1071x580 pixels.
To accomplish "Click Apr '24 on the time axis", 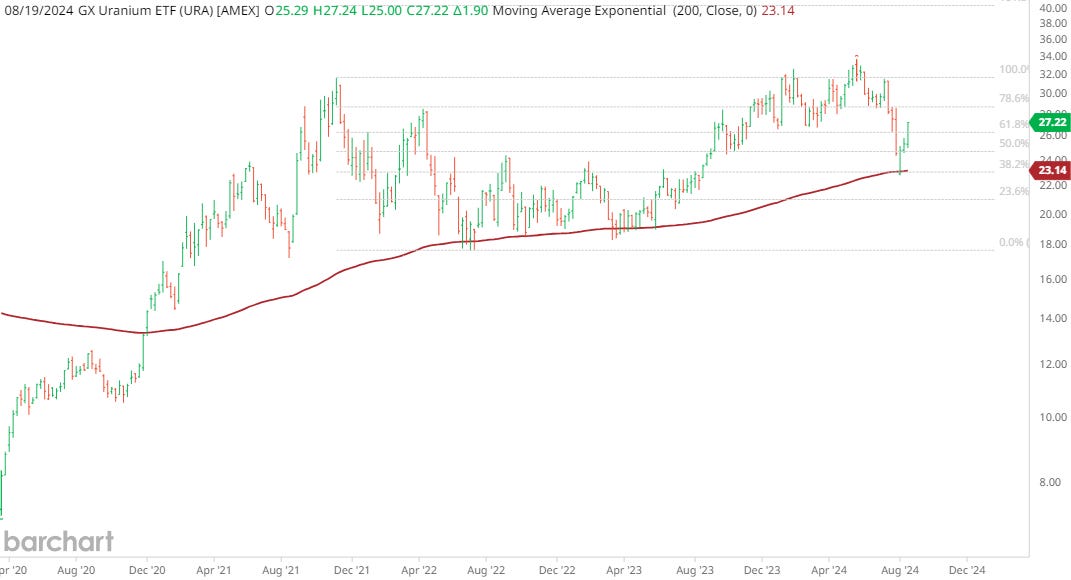I will click(x=829, y=570).
